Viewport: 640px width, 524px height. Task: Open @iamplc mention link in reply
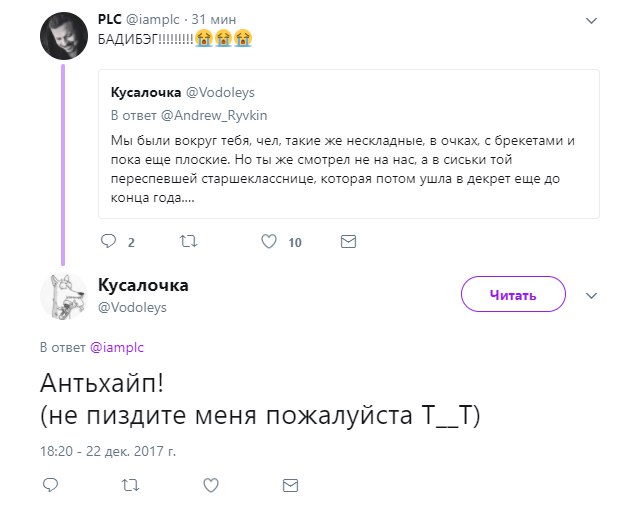point(117,347)
